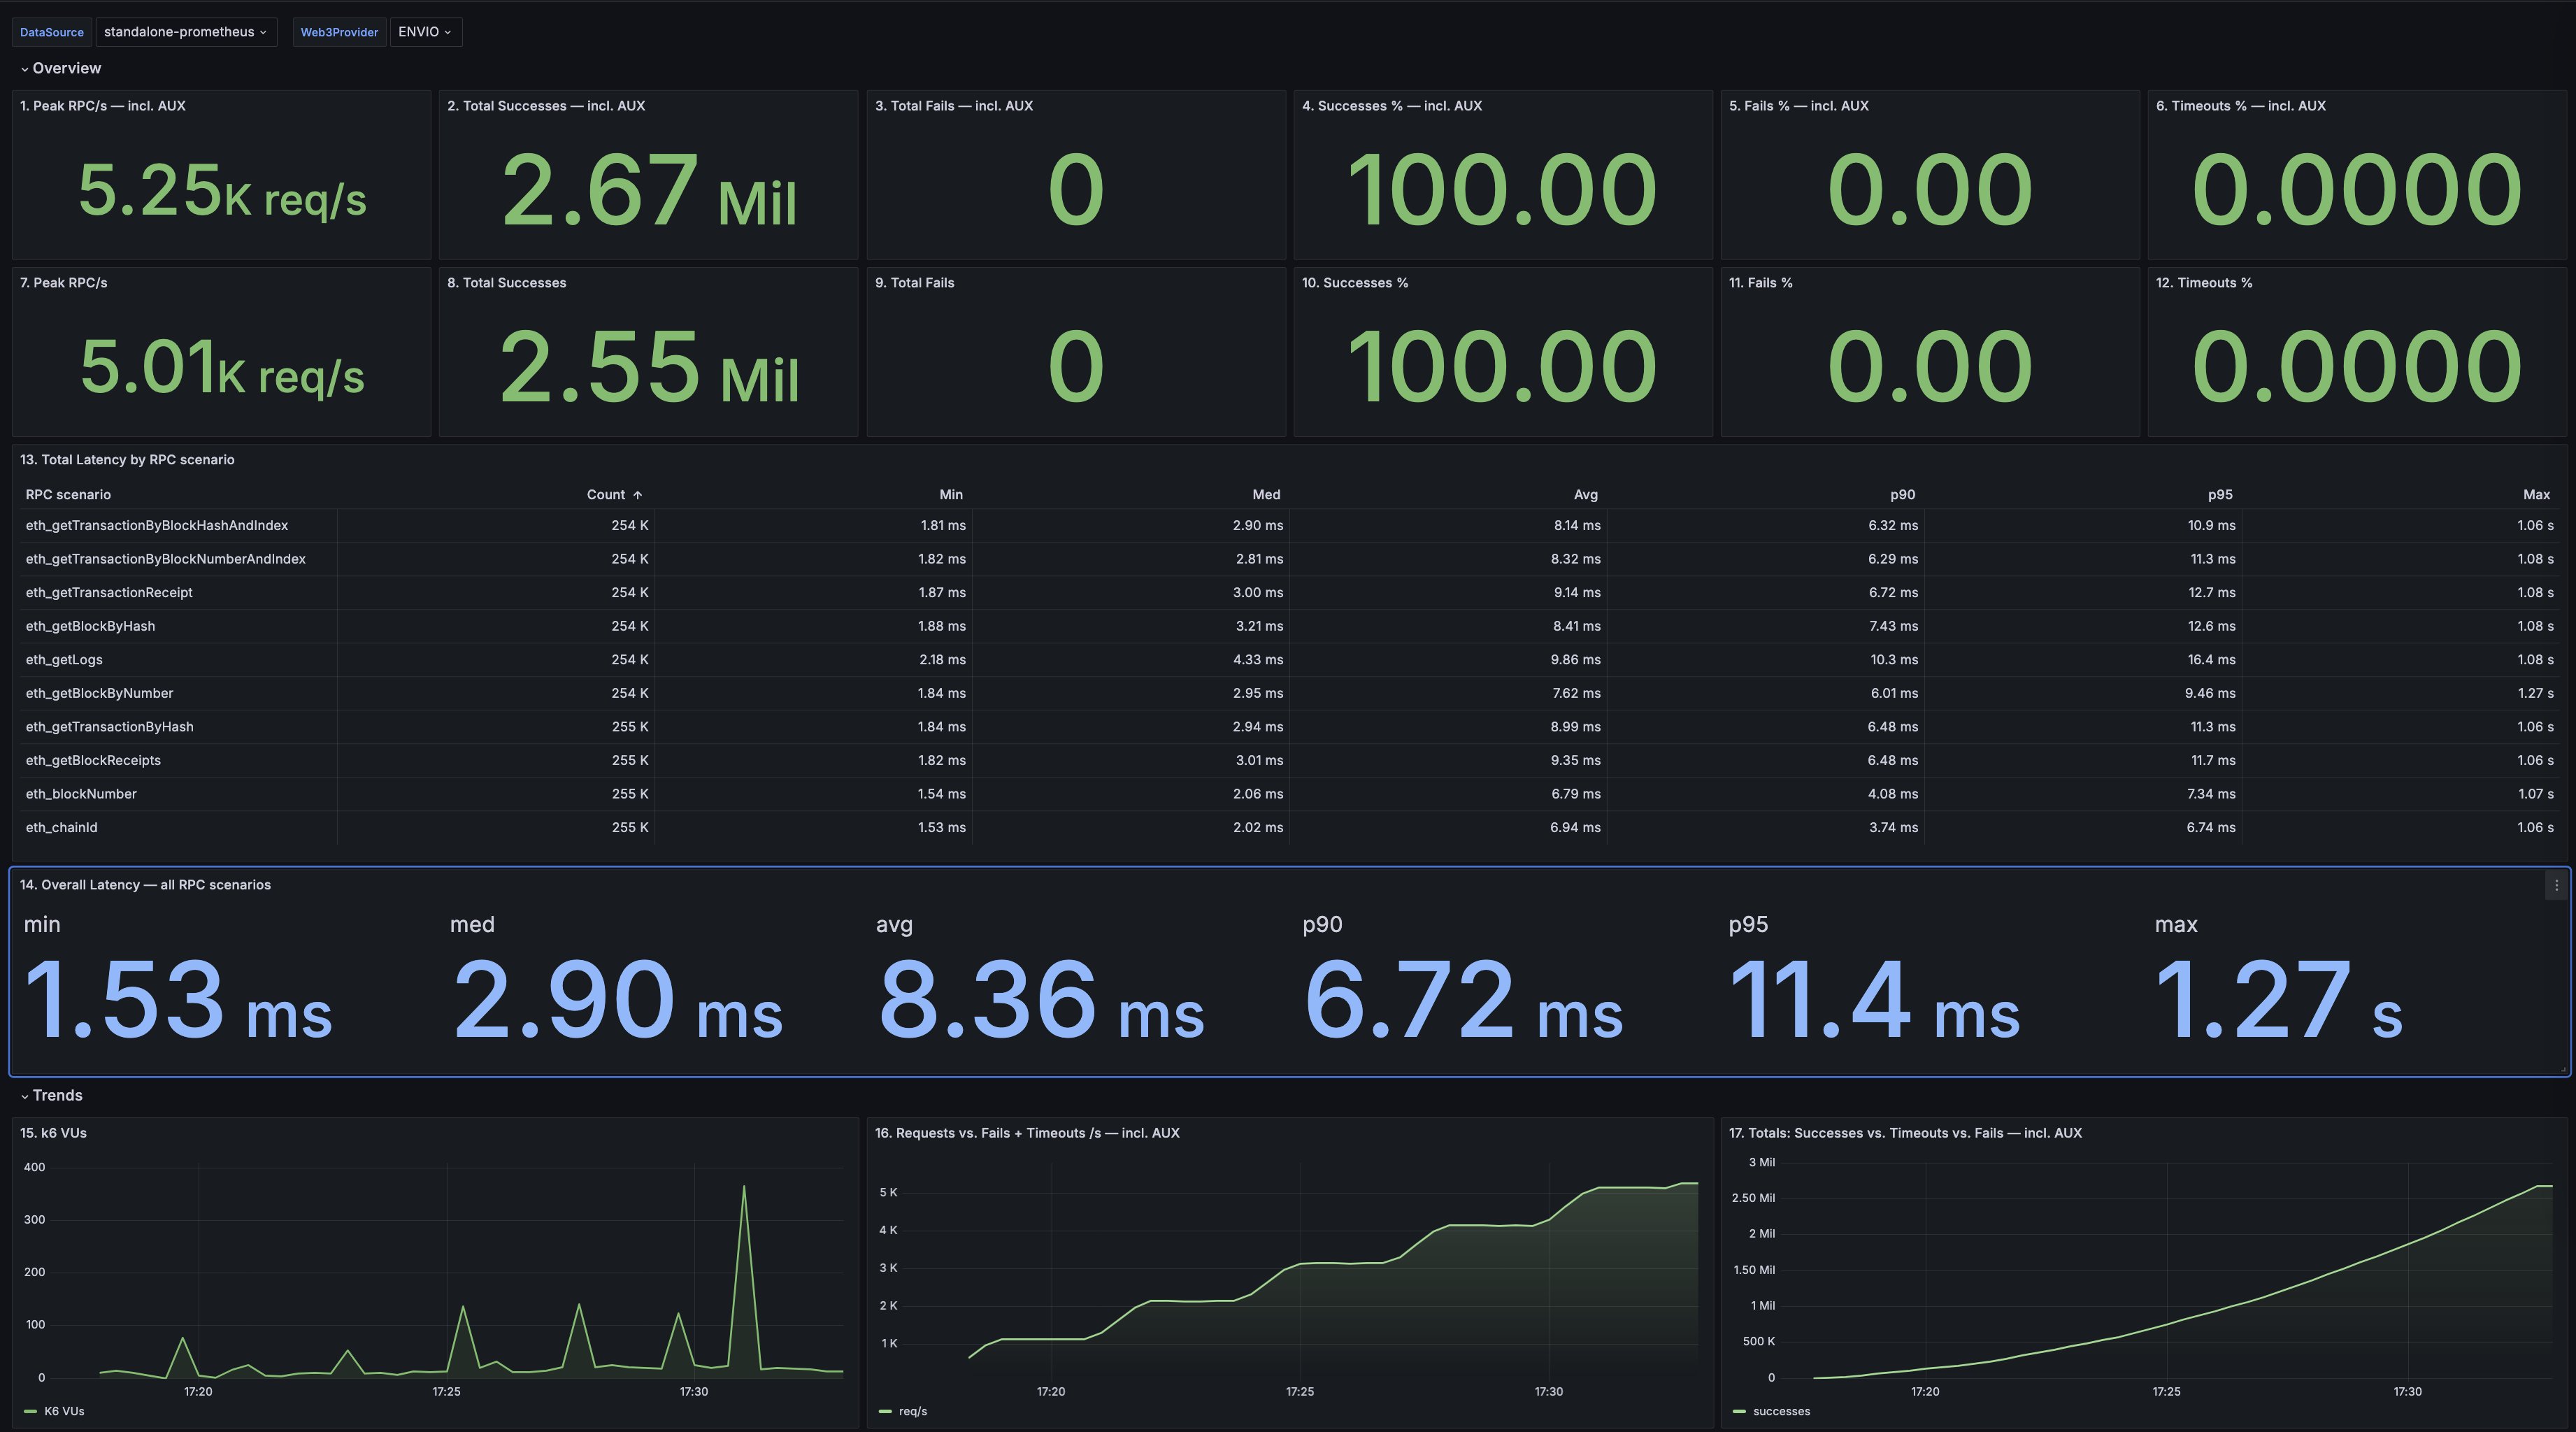The height and width of the screenshot is (1432, 2576).
Task: Sort the latency table by the Med column
Action: (x=1265, y=494)
